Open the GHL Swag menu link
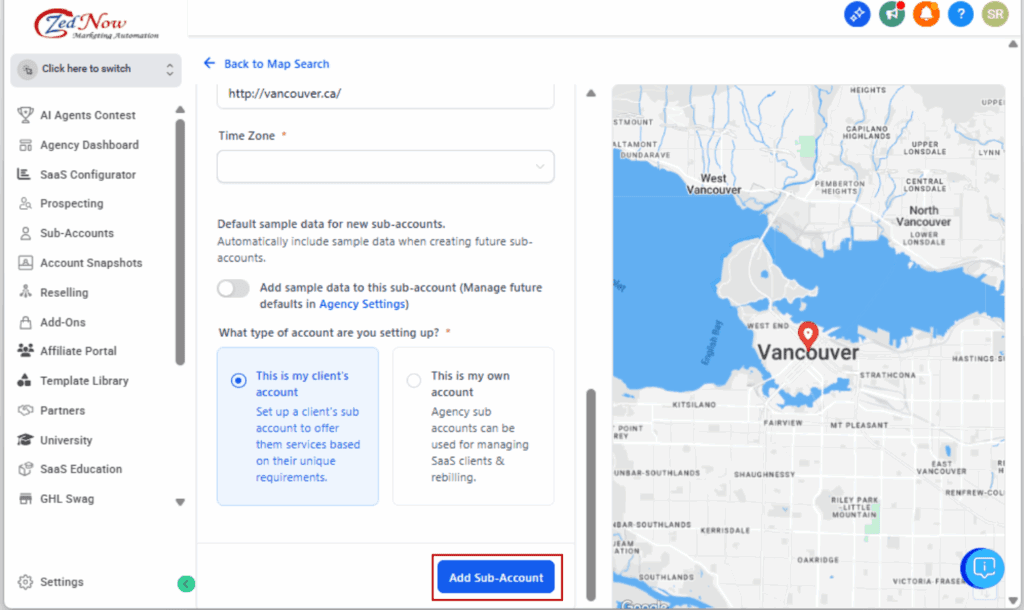Viewport: 1024px width, 610px height. 67,499
